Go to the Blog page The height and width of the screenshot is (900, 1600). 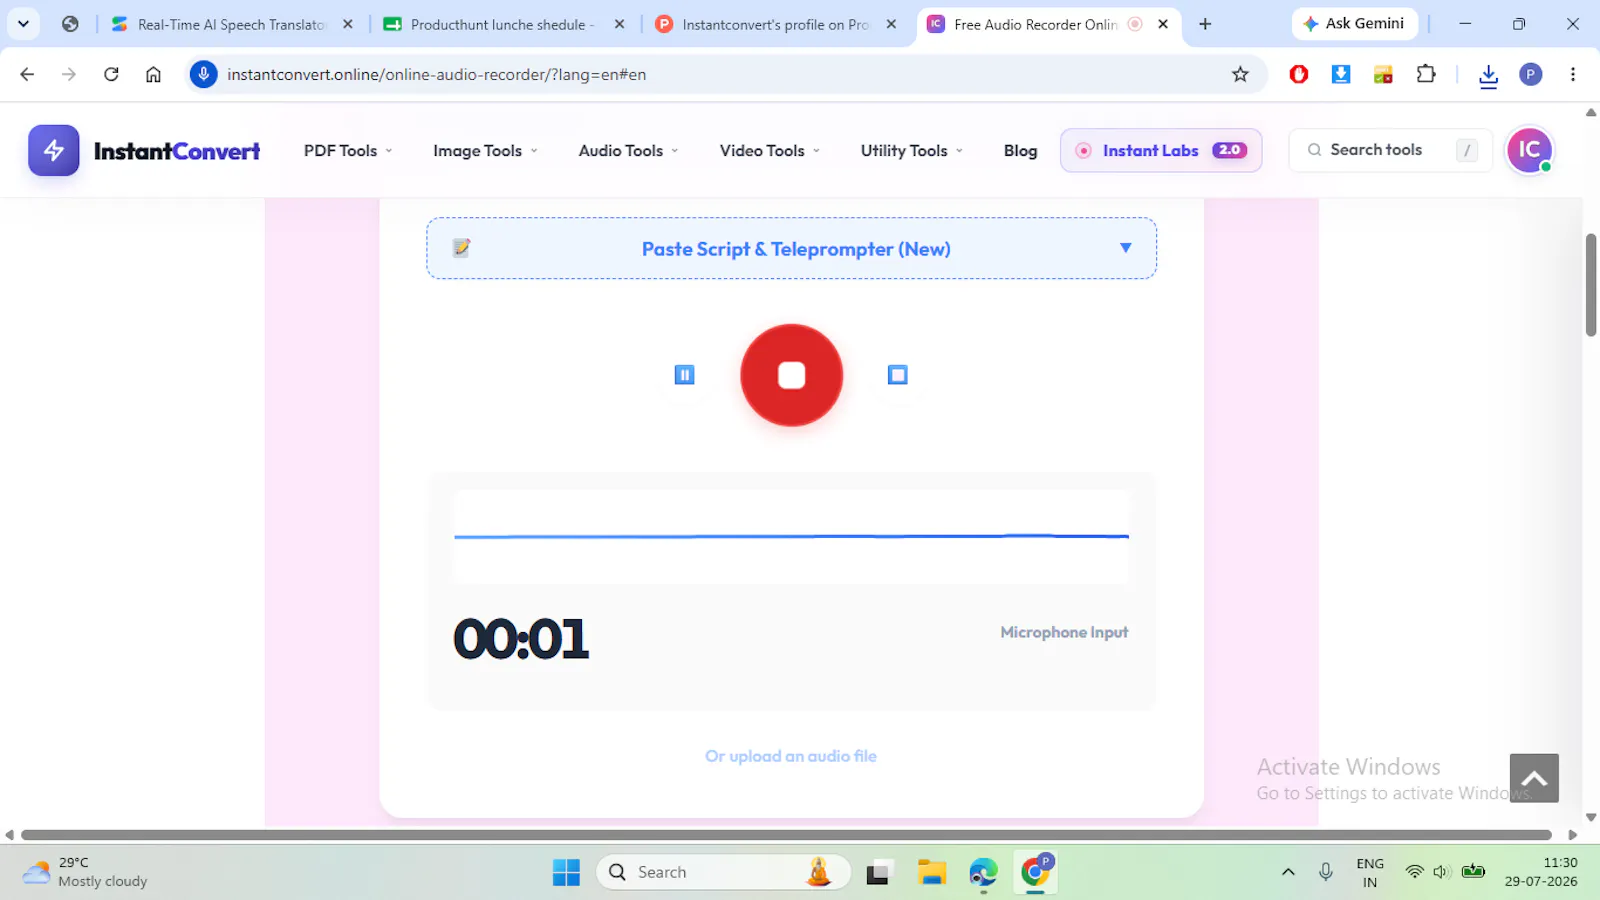(1020, 150)
